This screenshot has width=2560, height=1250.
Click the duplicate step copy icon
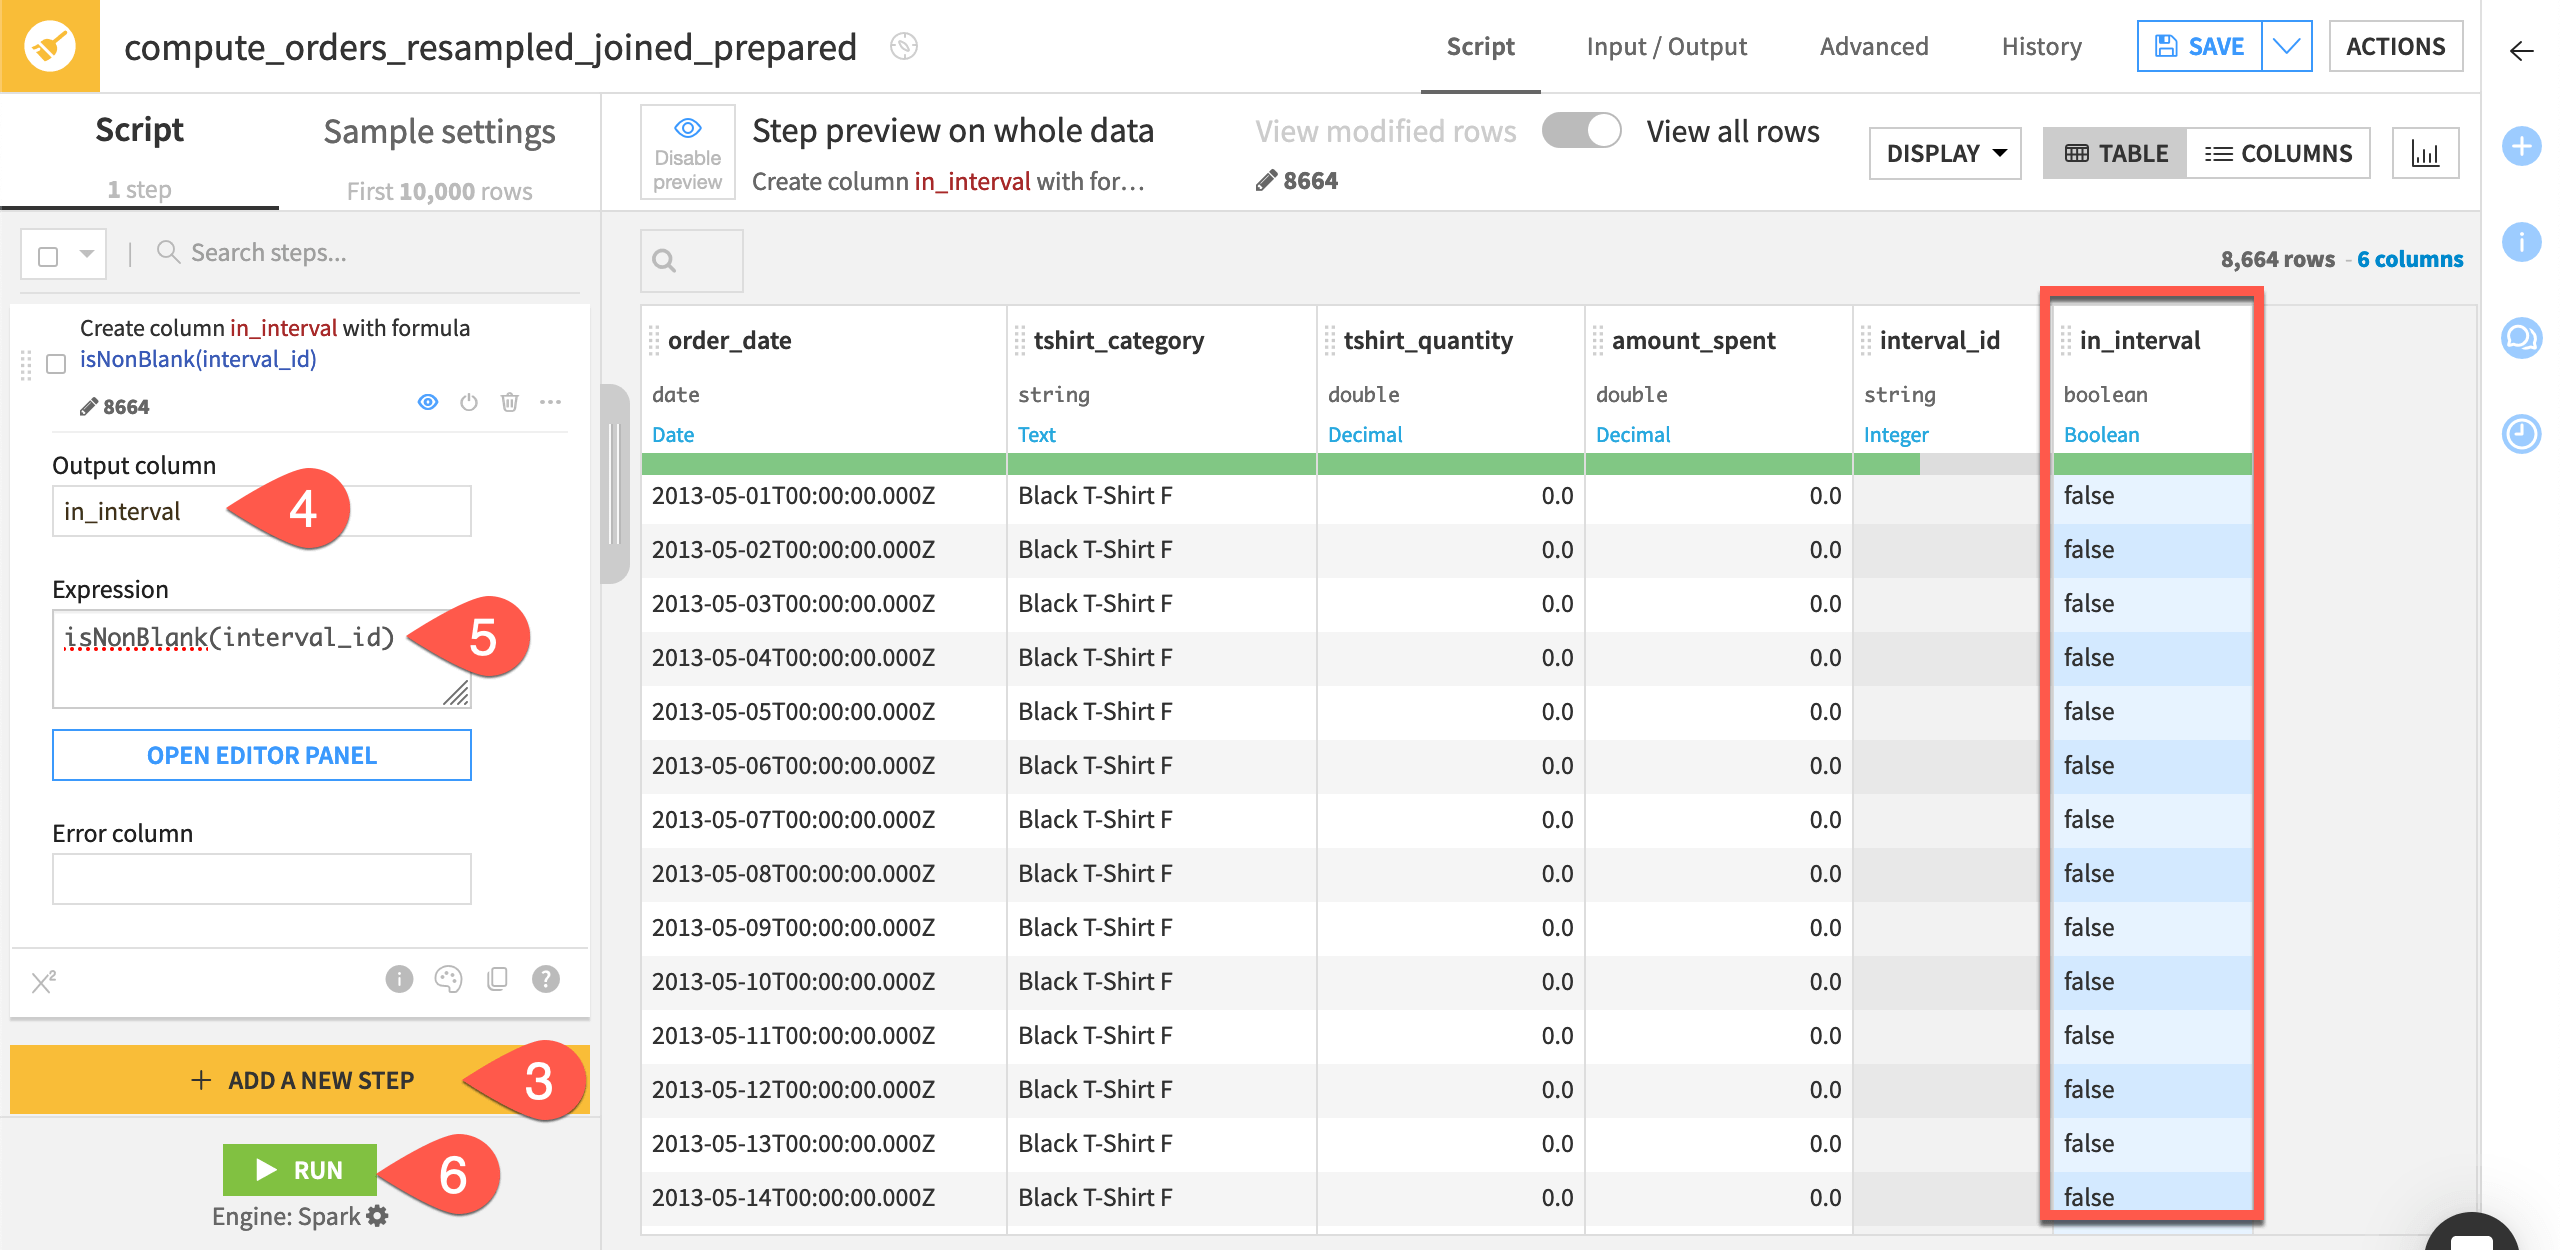[497, 979]
